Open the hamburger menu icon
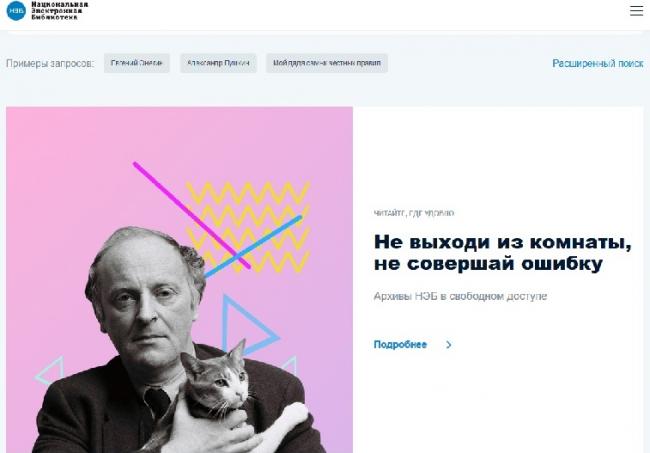 (636, 11)
